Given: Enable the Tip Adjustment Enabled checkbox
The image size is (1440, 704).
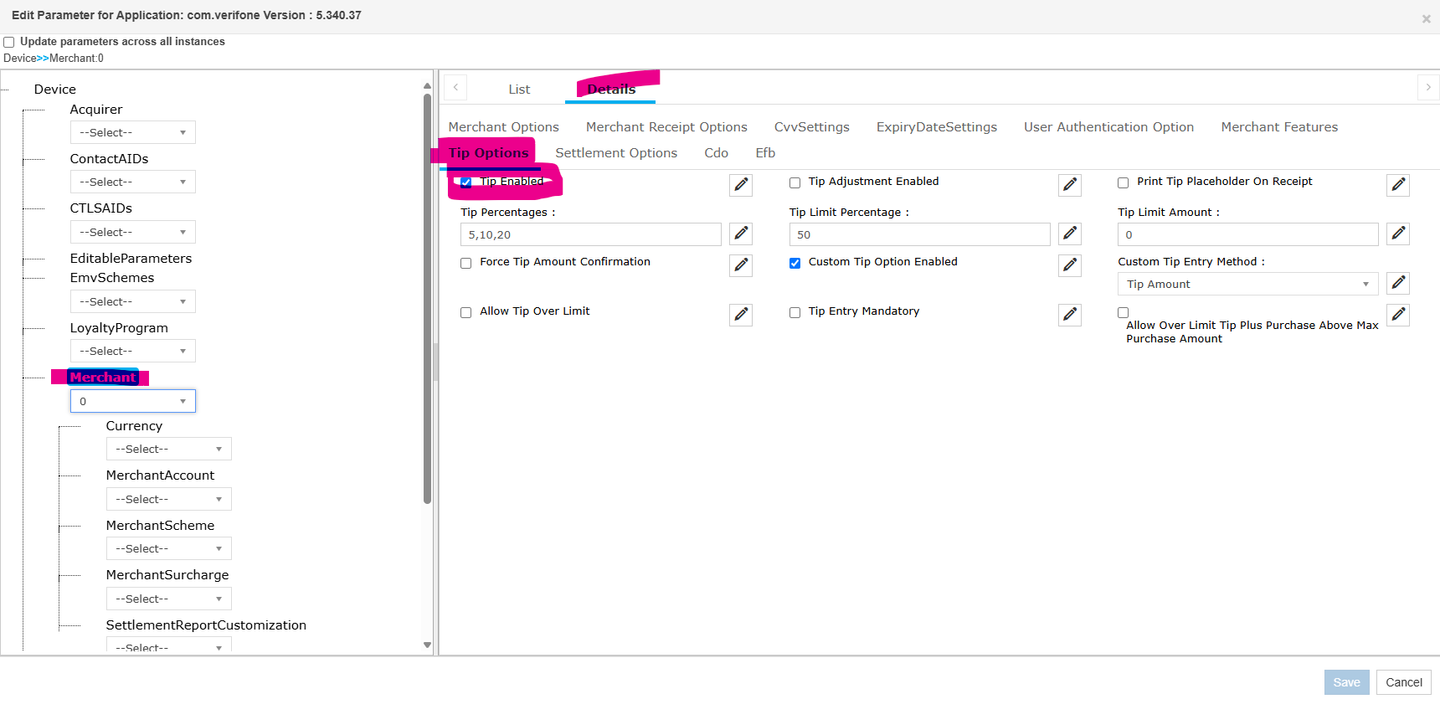Looking at the screenshot, I should (x=795, y=182).
